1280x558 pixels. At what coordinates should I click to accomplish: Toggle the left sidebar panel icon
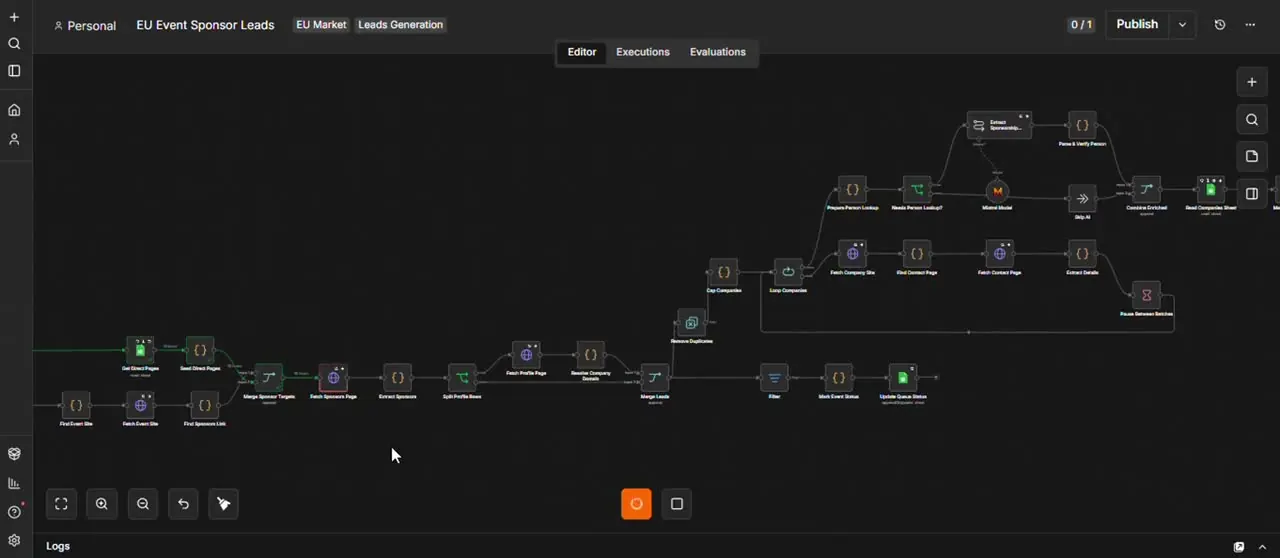click(14, 71)
